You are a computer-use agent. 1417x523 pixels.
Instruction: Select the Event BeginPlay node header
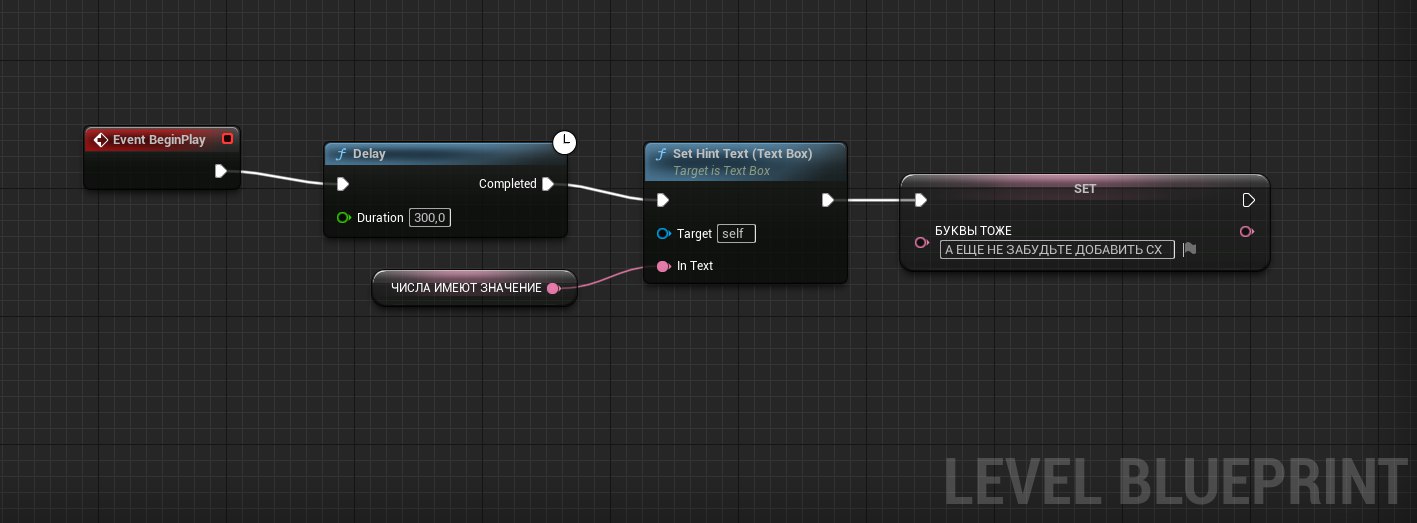(x=162, y=139)
